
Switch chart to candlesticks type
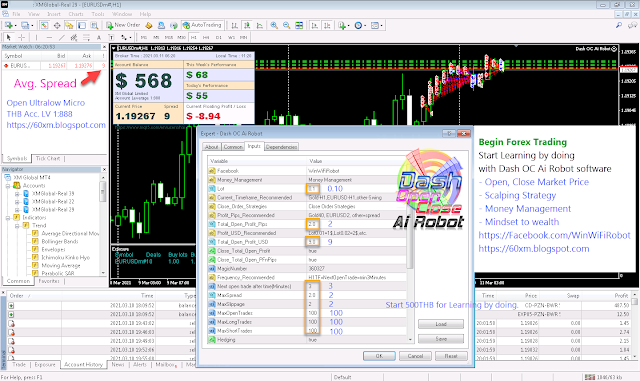coord(247,25)
